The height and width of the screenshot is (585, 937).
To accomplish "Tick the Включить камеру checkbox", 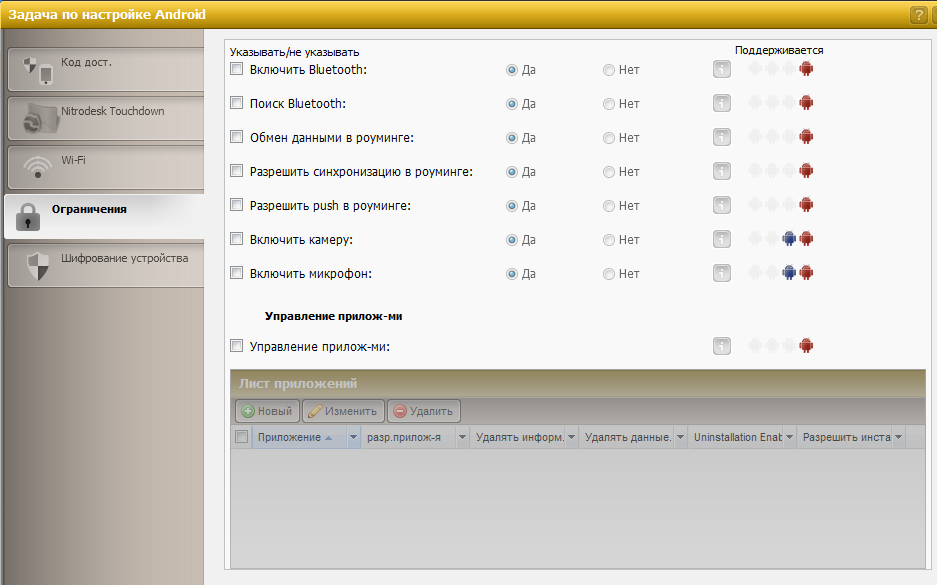I will point(237,239).
